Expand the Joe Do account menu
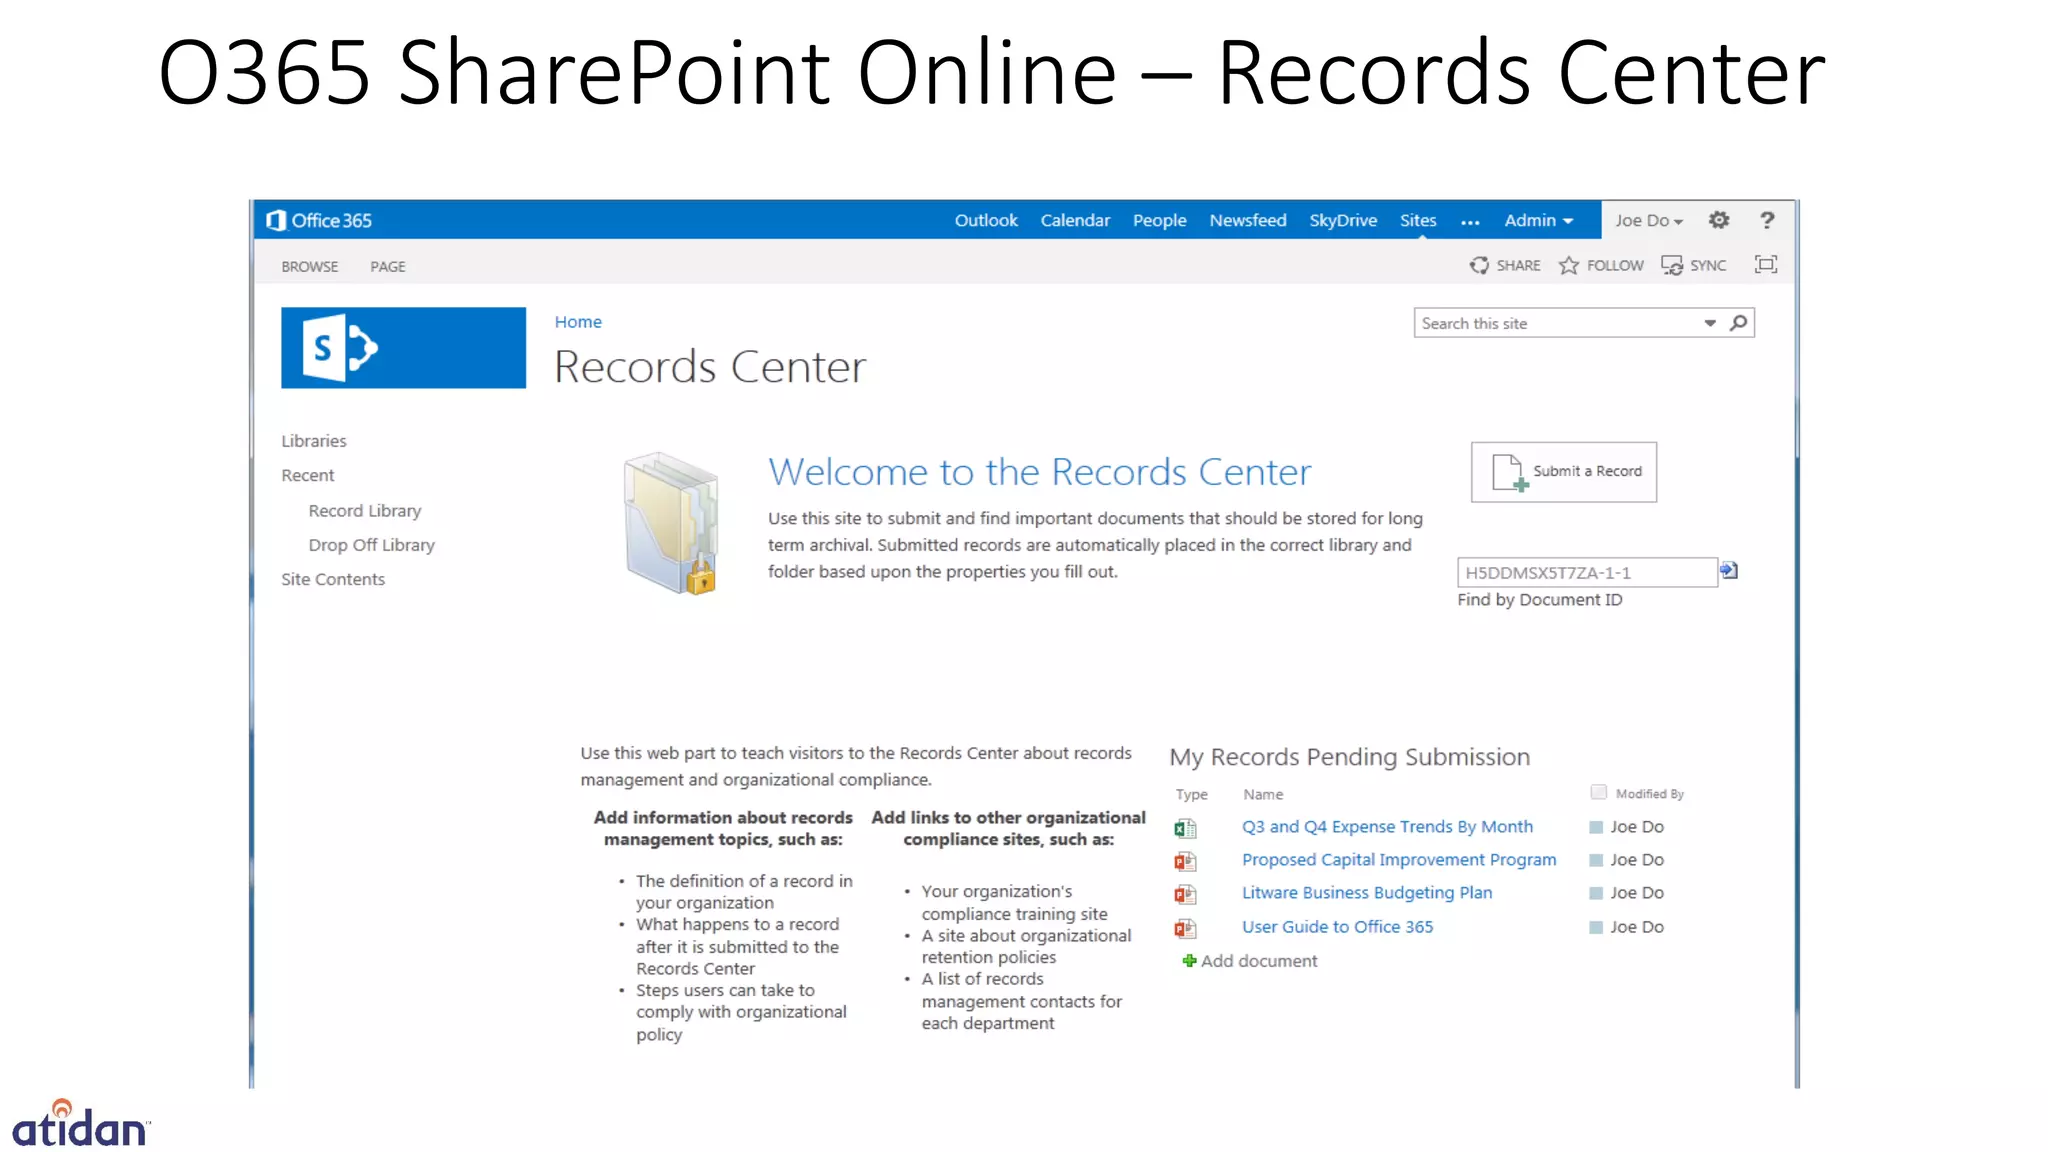Image resolution: width=2048 pixels, height=1152 pixels. pos(1649,220)
